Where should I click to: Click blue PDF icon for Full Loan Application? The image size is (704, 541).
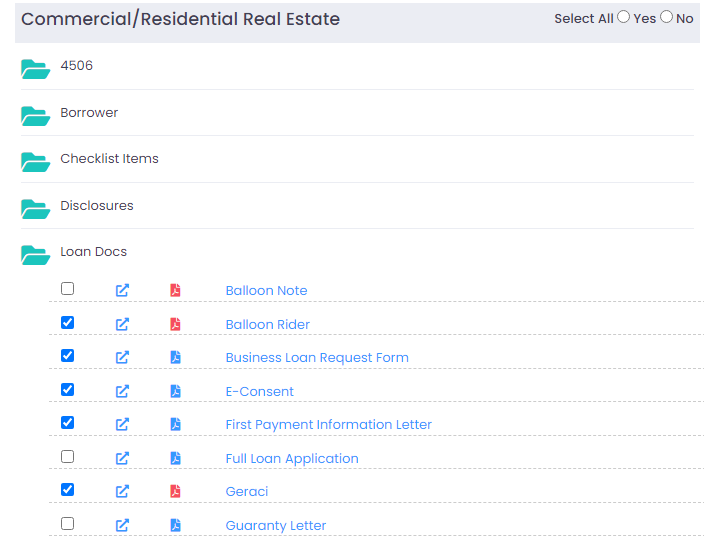coord(176,458)
